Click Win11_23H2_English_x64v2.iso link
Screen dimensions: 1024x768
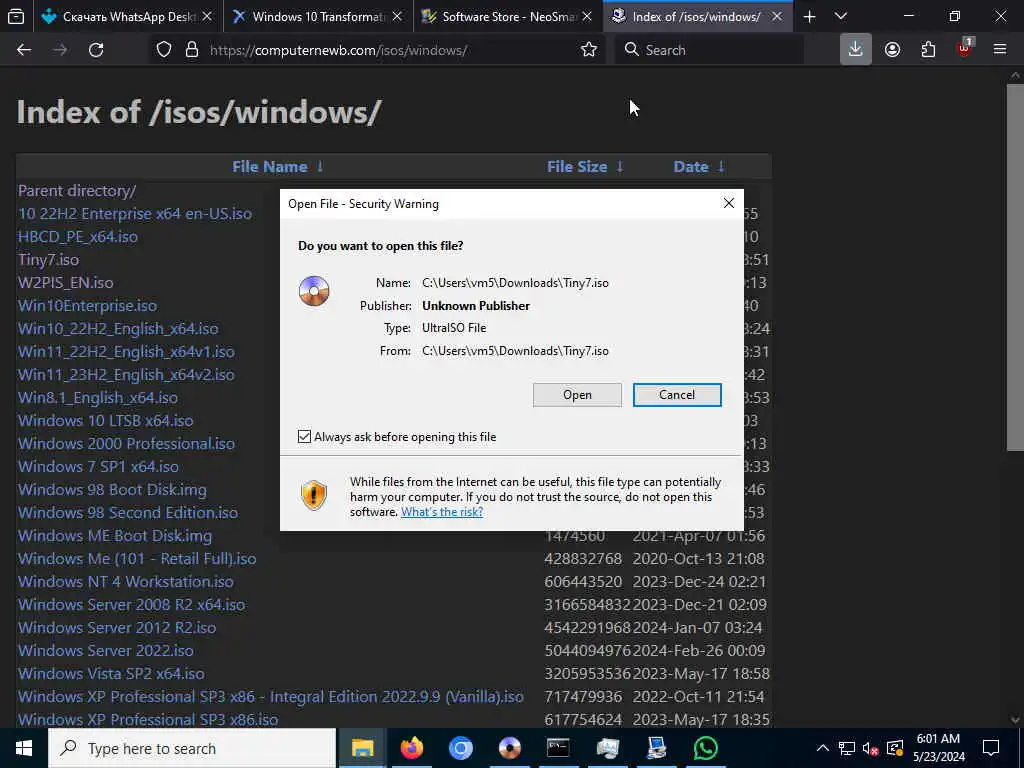click(x=126, y=374)
